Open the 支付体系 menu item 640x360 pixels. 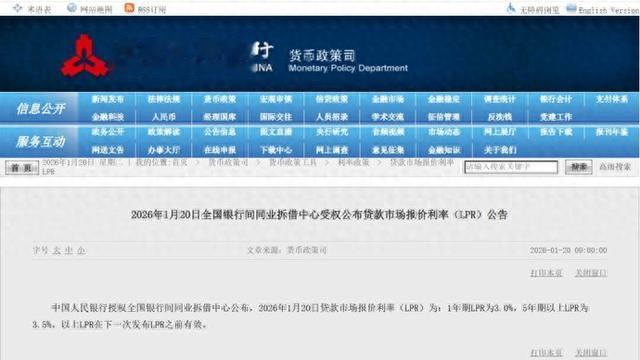[x=612, y=99]
